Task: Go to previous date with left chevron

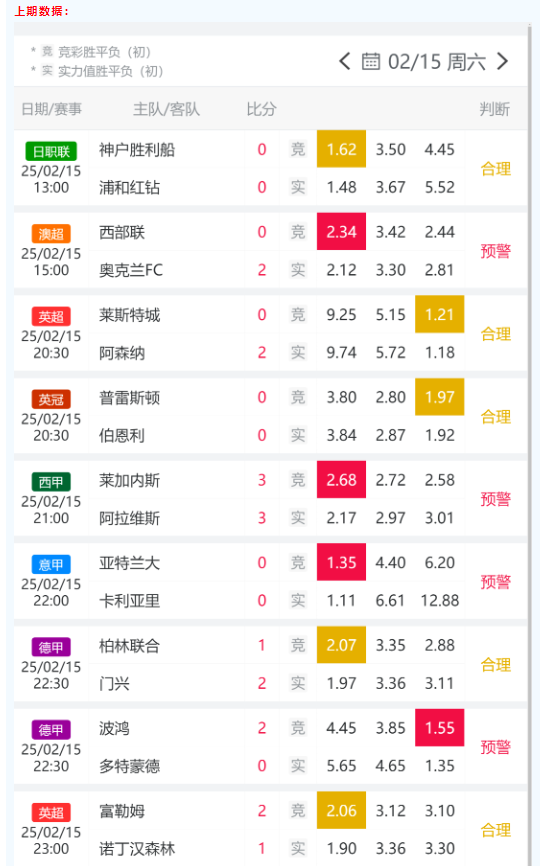Action: tap(344, 61)
